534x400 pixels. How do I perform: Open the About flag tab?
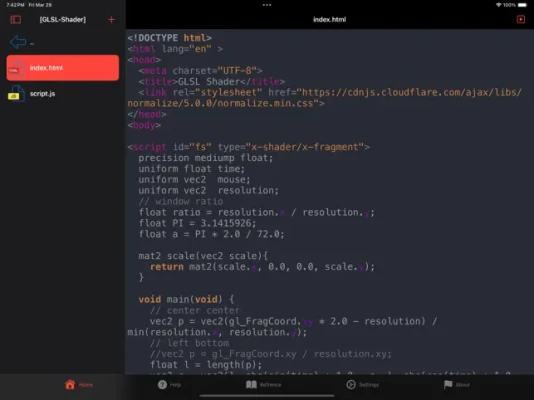click(457, 385)
